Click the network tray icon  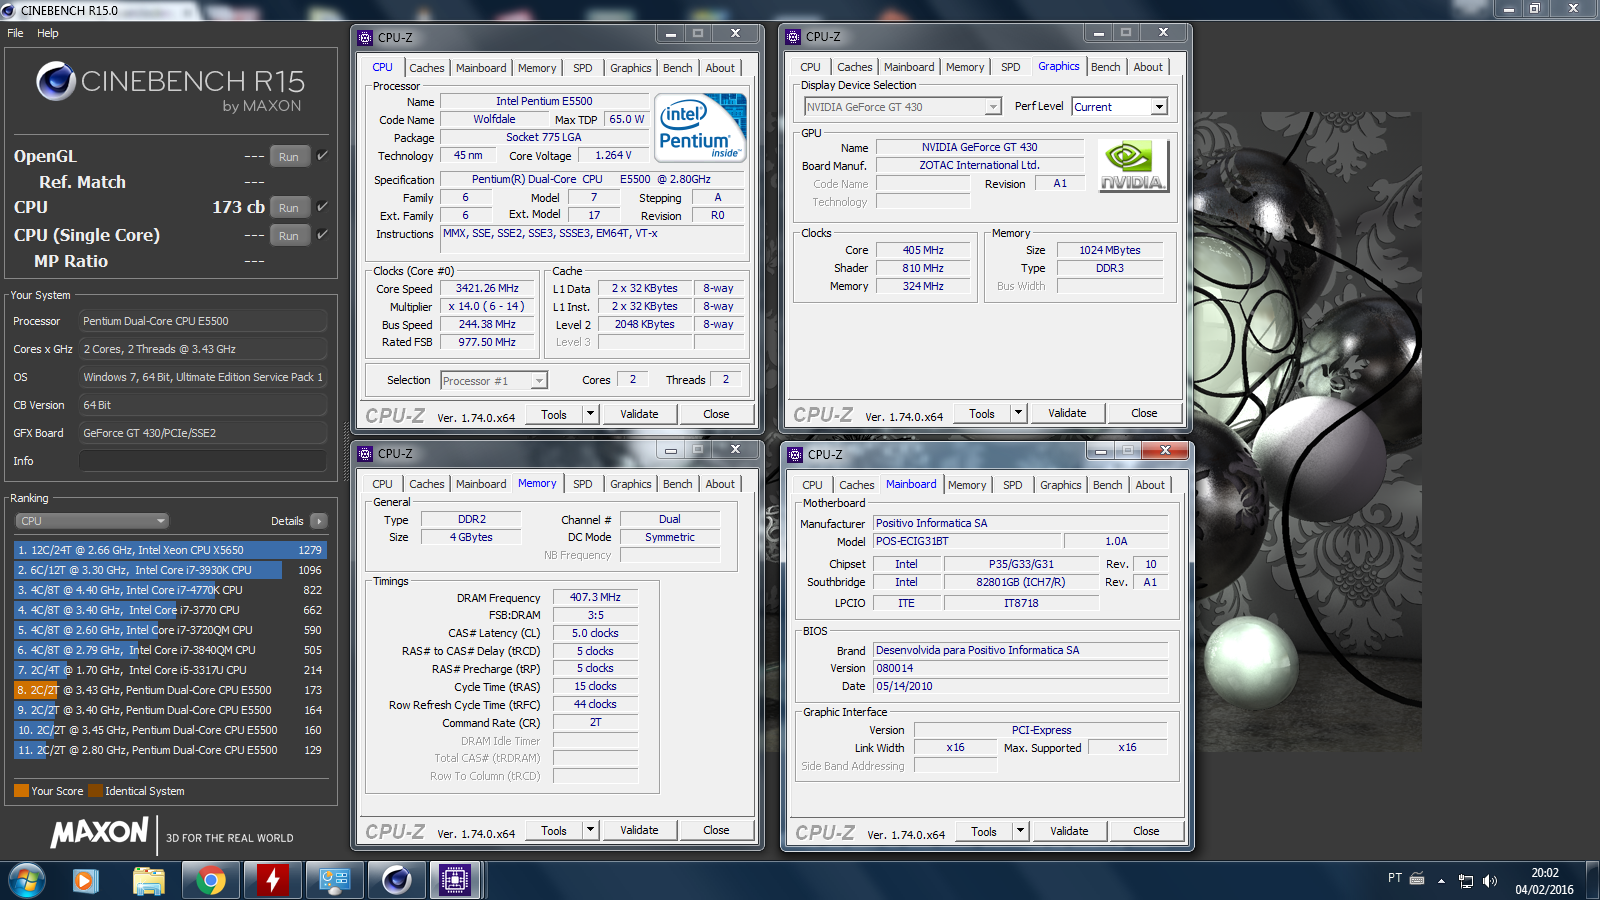click(x=1466, y=881)
